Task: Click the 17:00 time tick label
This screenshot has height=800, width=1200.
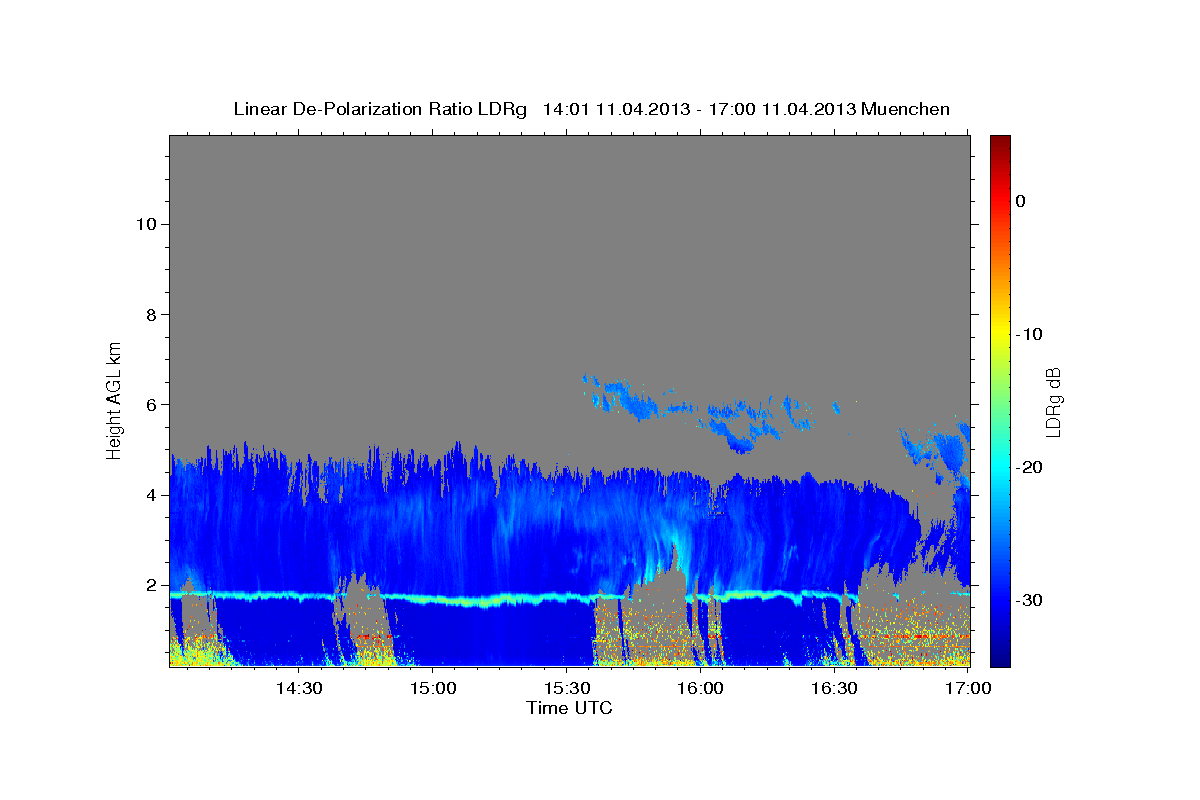Action: [x=969, y=689]
